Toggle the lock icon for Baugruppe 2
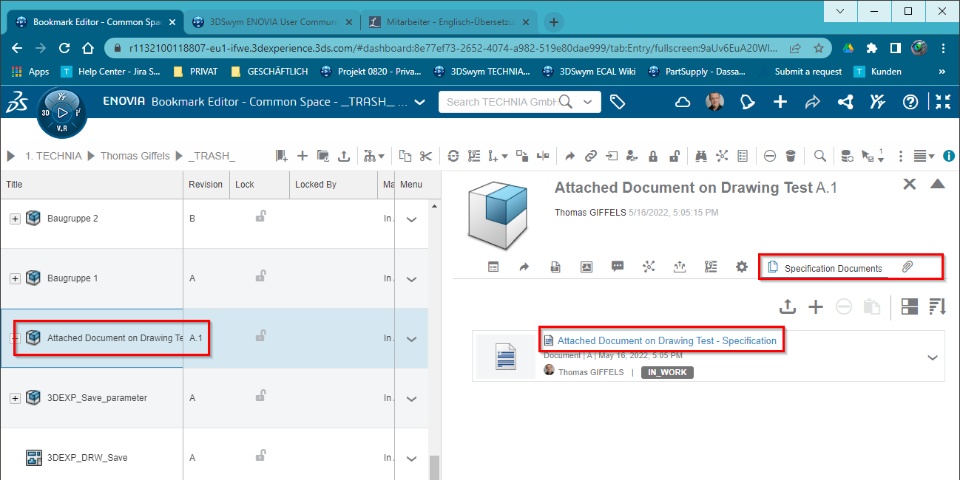Viewport: 960px width, 480px height. [x=260, y=216]
